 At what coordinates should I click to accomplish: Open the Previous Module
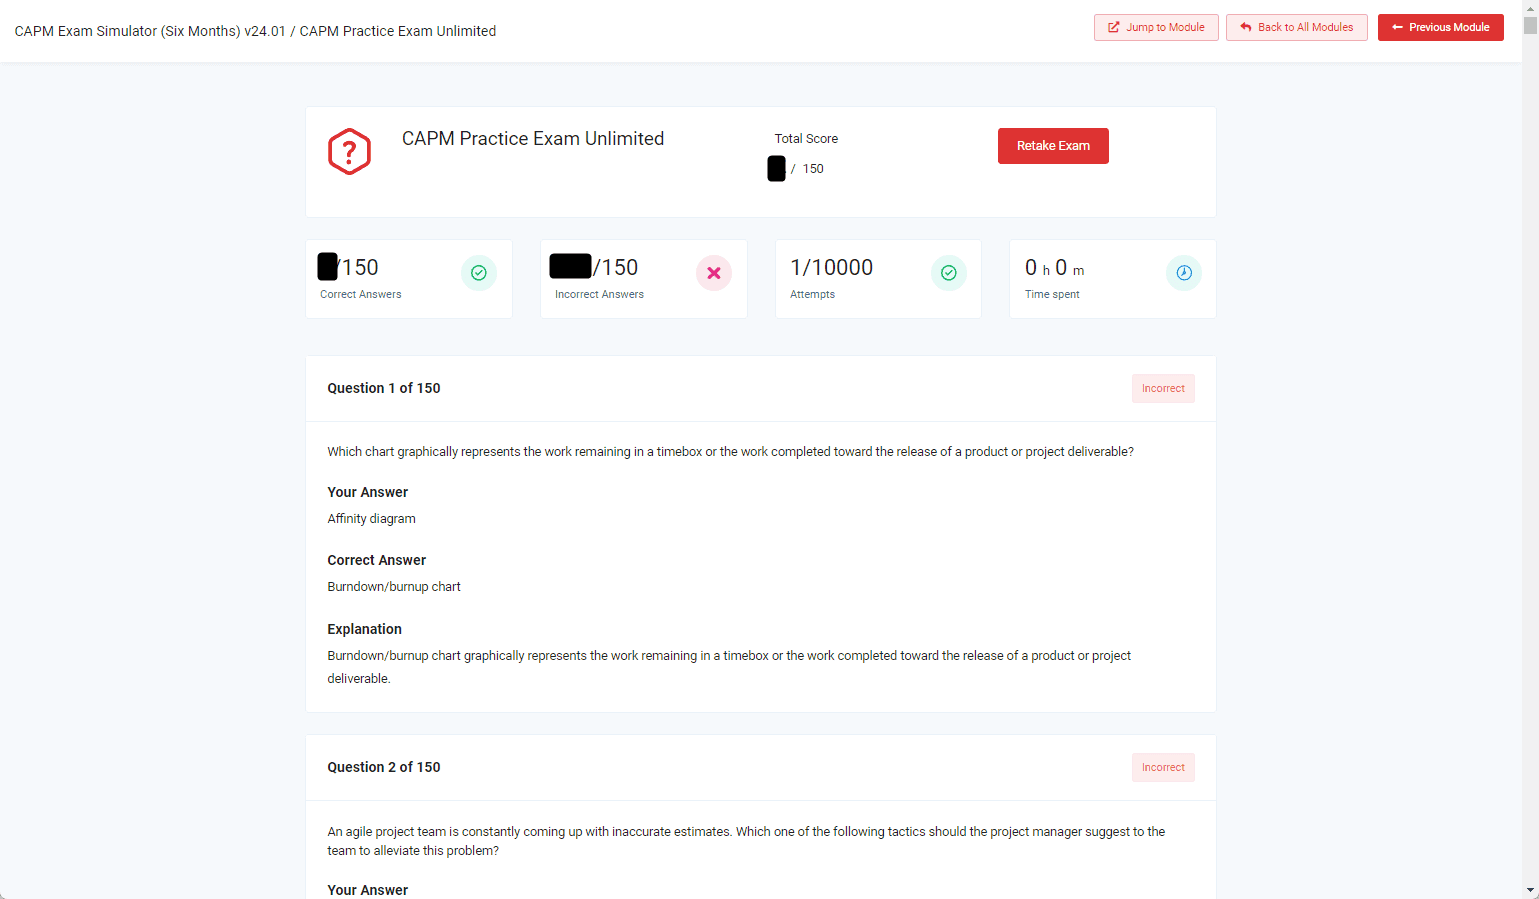[x=1441, y=27]
